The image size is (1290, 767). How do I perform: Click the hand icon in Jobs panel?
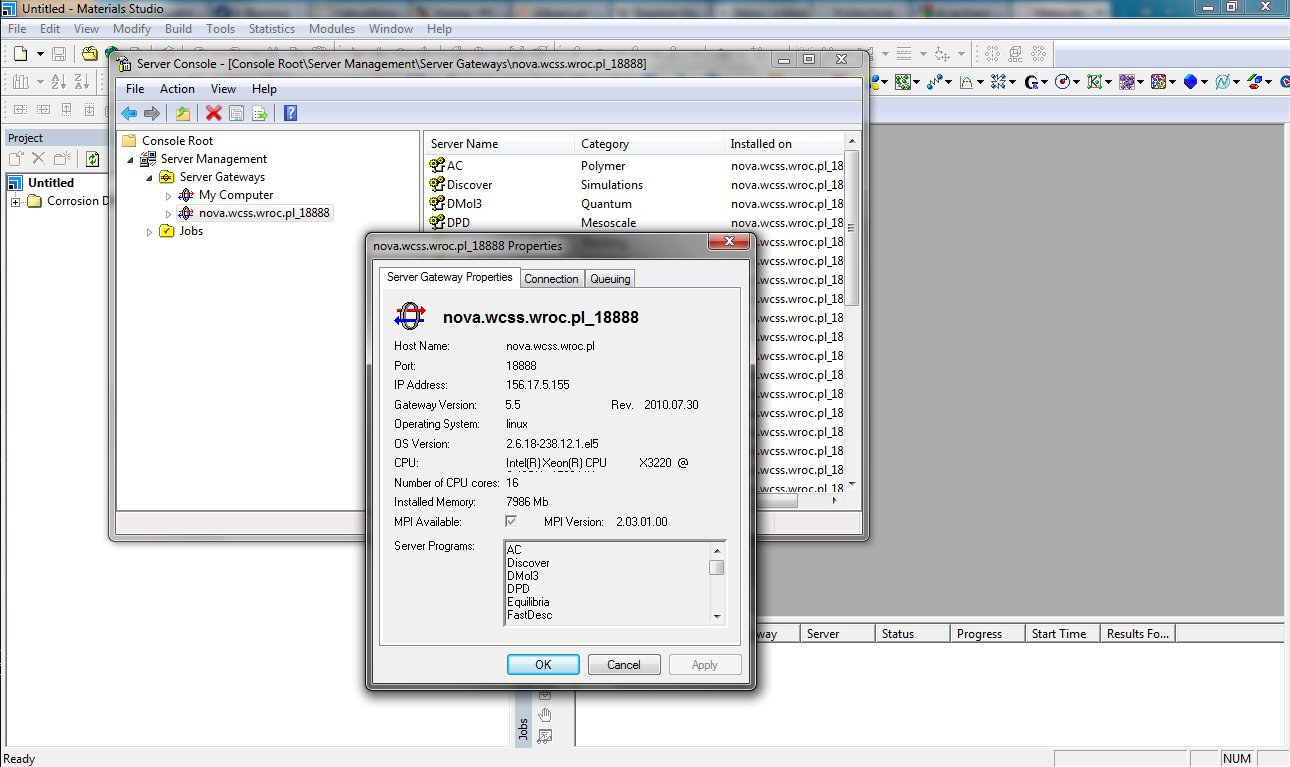click(x=545, y=714)
